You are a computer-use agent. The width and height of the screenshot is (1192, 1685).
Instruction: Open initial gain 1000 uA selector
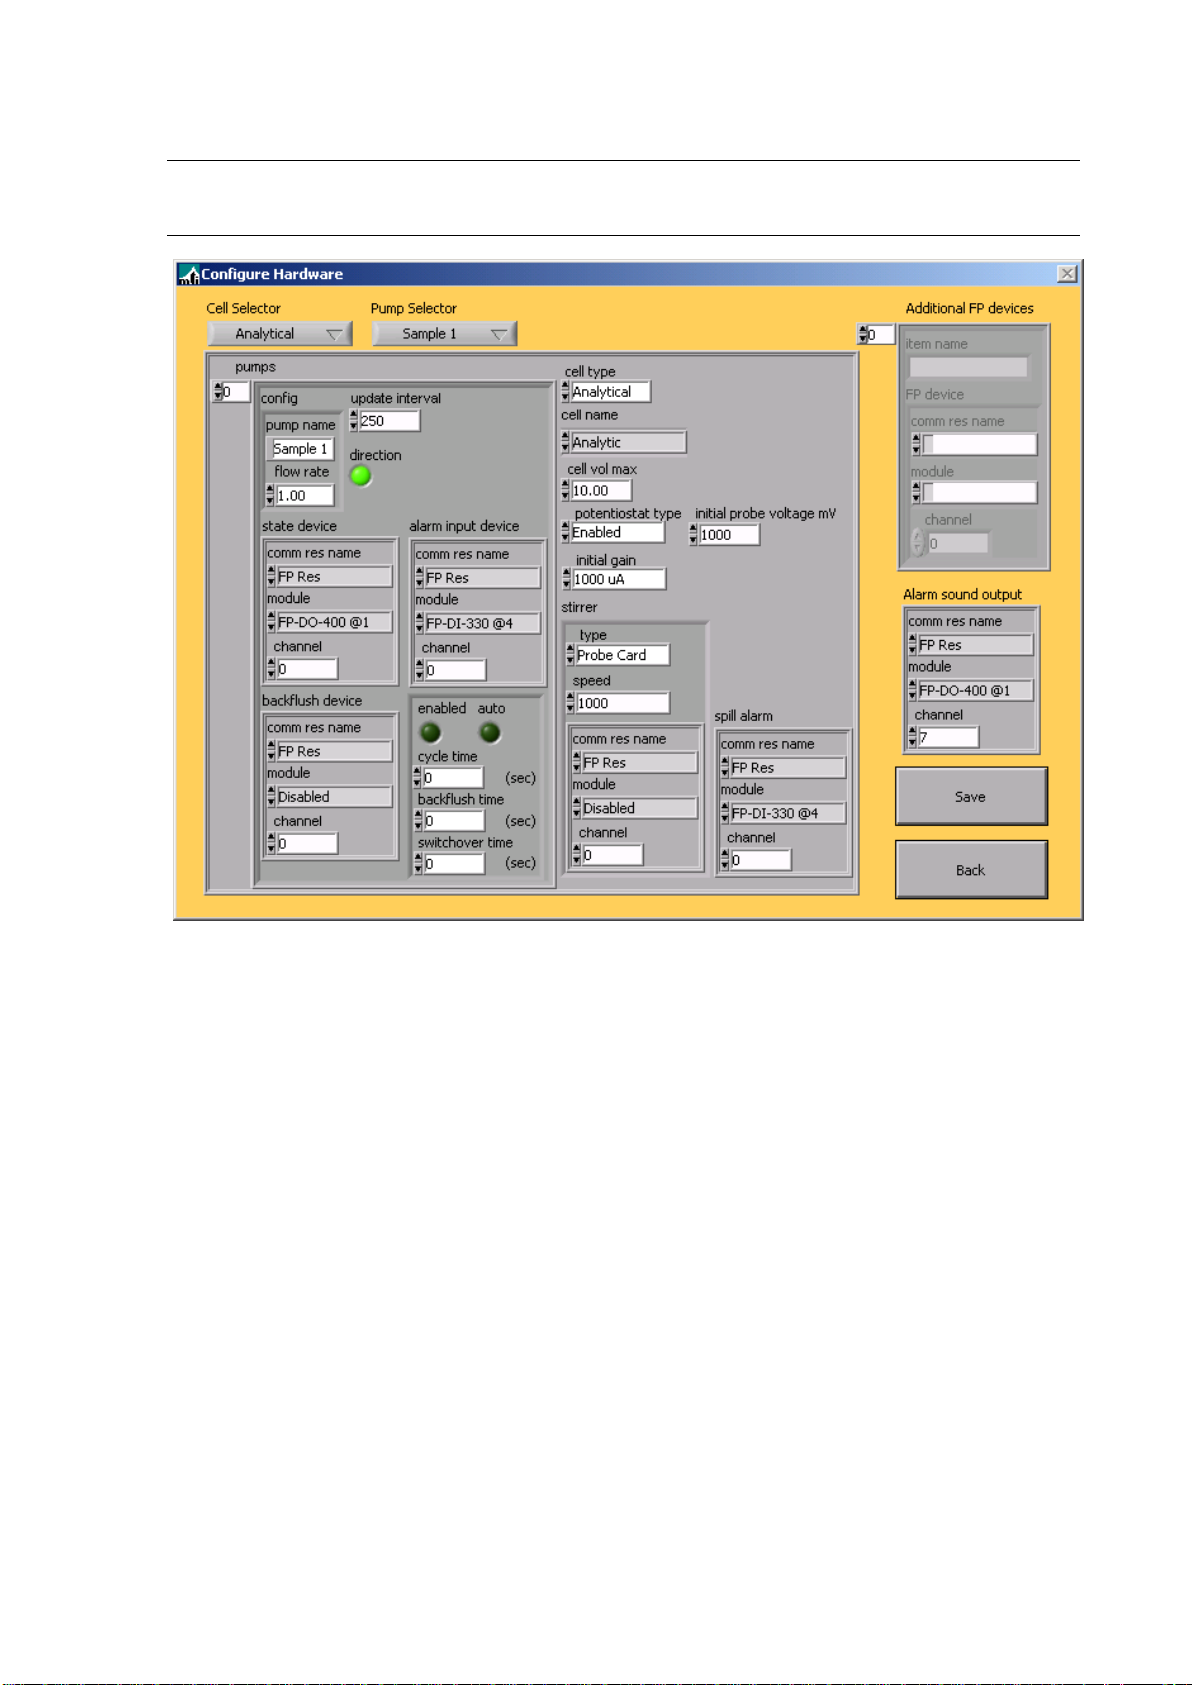[619, 579]
